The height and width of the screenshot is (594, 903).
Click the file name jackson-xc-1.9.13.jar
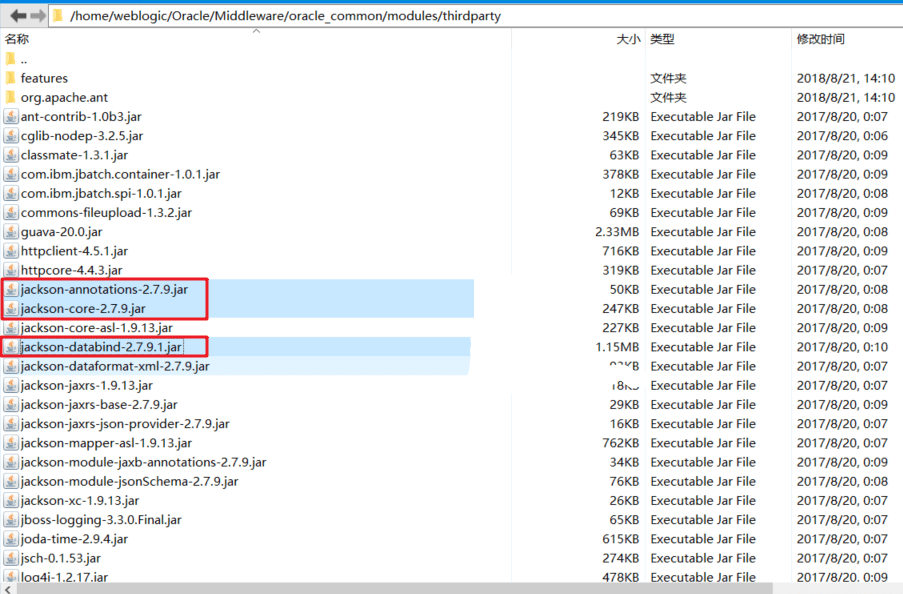coord(79,500)
